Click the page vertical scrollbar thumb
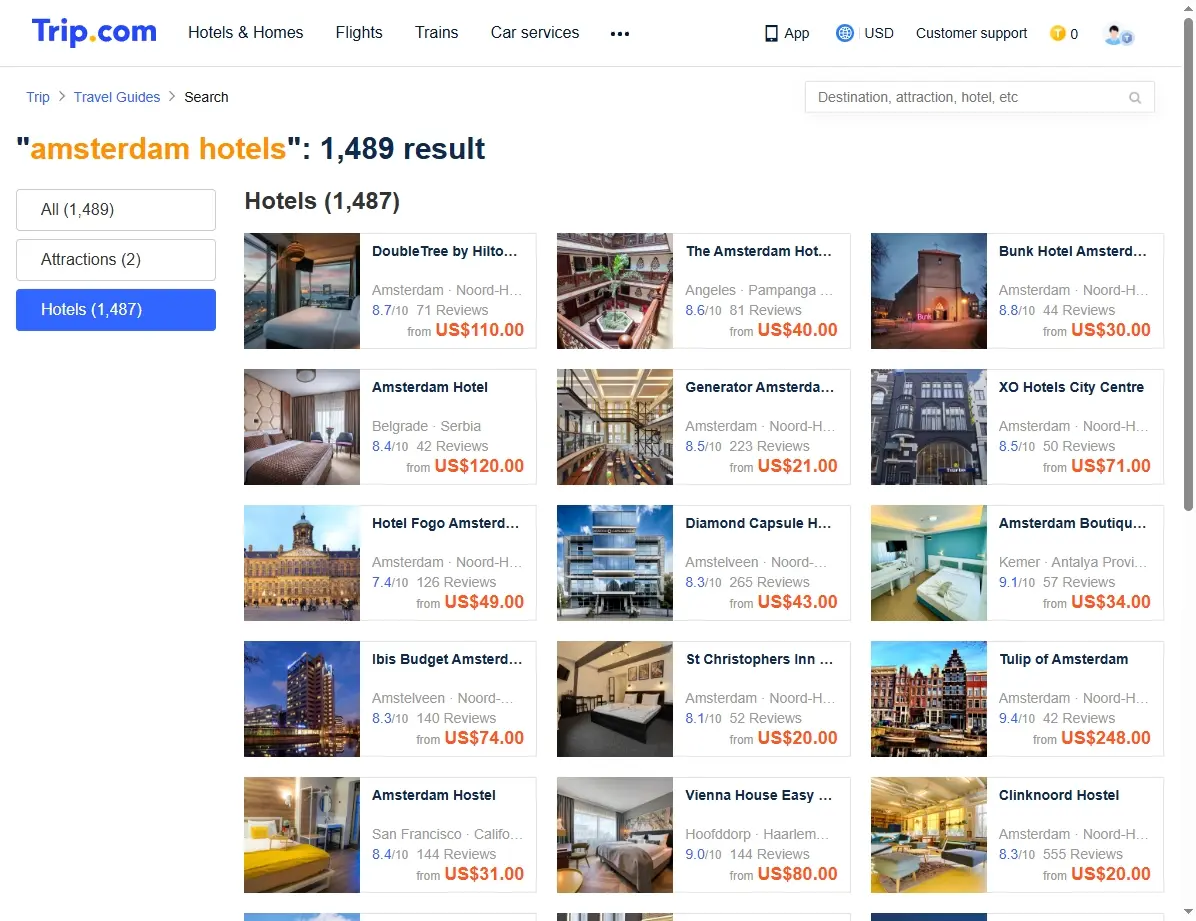 coord(1188,263)
